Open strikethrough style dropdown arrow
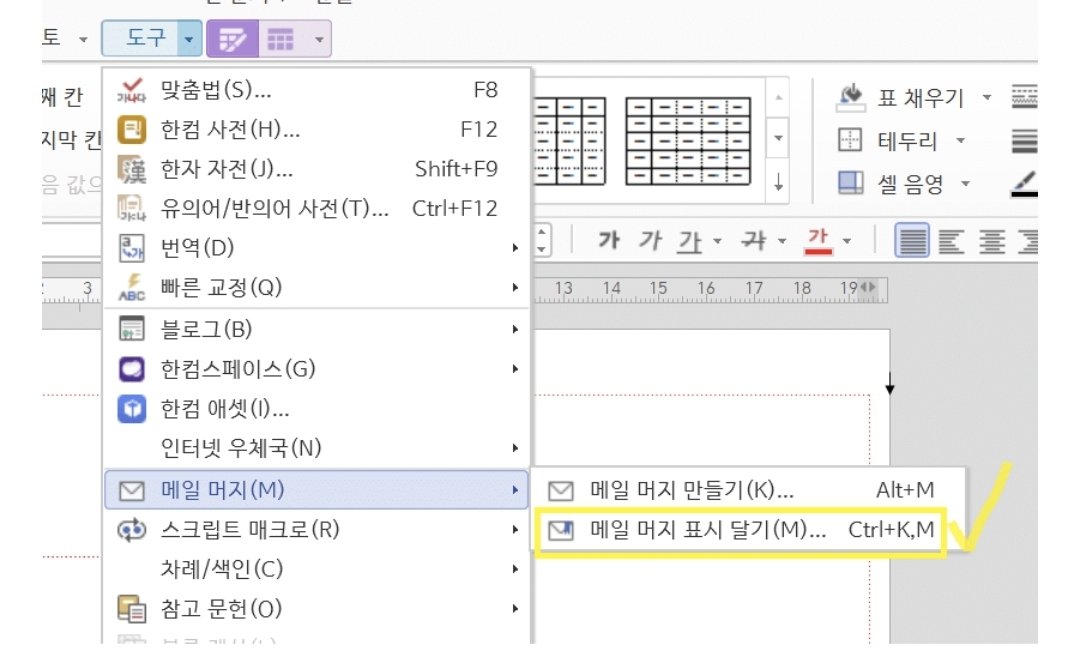The width and height of the screenshot is (1080, 655). coord(782,241)
